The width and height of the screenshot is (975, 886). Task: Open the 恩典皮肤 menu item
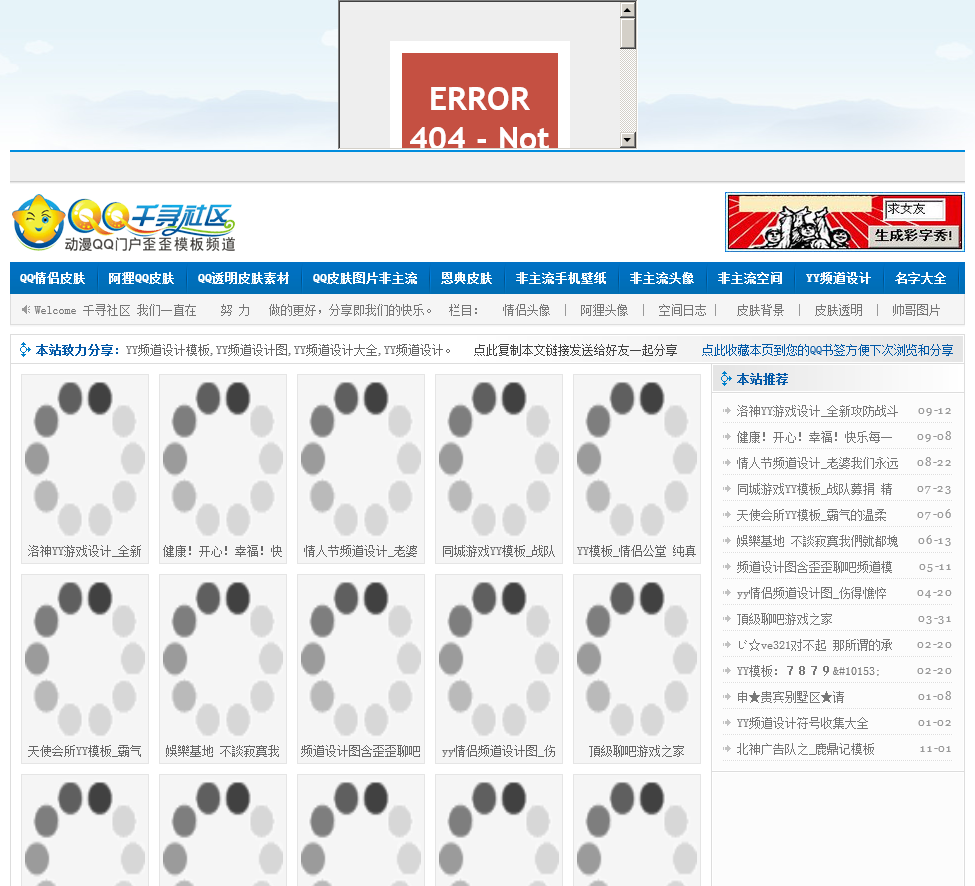coord(466,279)
